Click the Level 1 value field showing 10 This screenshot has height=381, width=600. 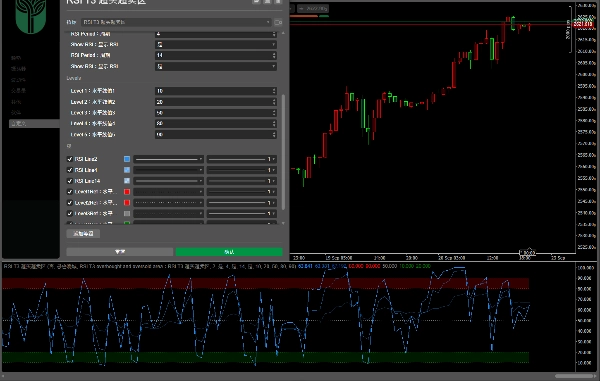pyautogui.click(x=216, y=91)
